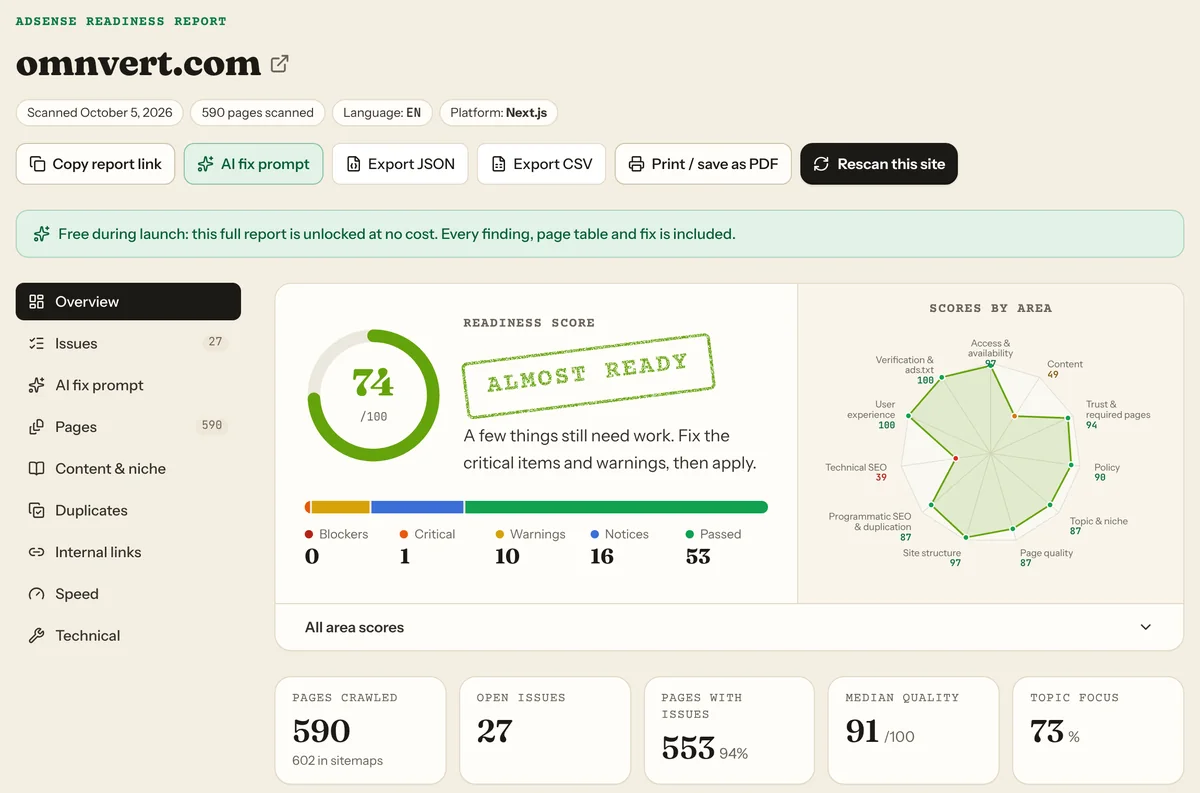Click the Content 49 radar label

click(1065, 369)
